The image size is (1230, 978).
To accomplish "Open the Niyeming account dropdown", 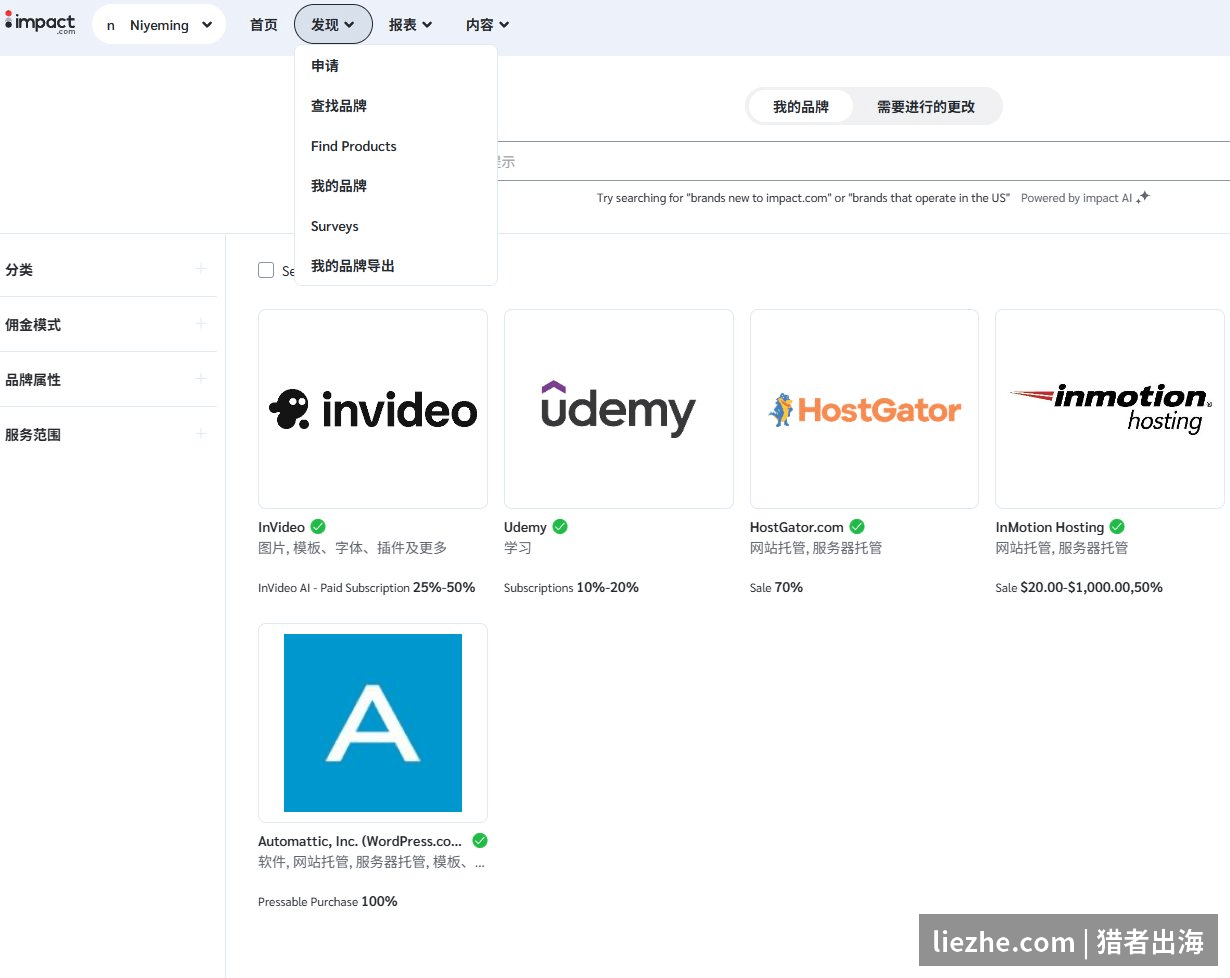I will click(x=159, y=24).
